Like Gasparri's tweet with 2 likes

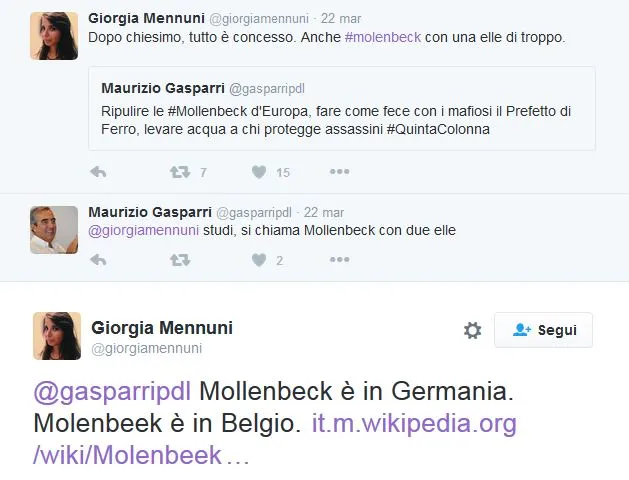259,260
